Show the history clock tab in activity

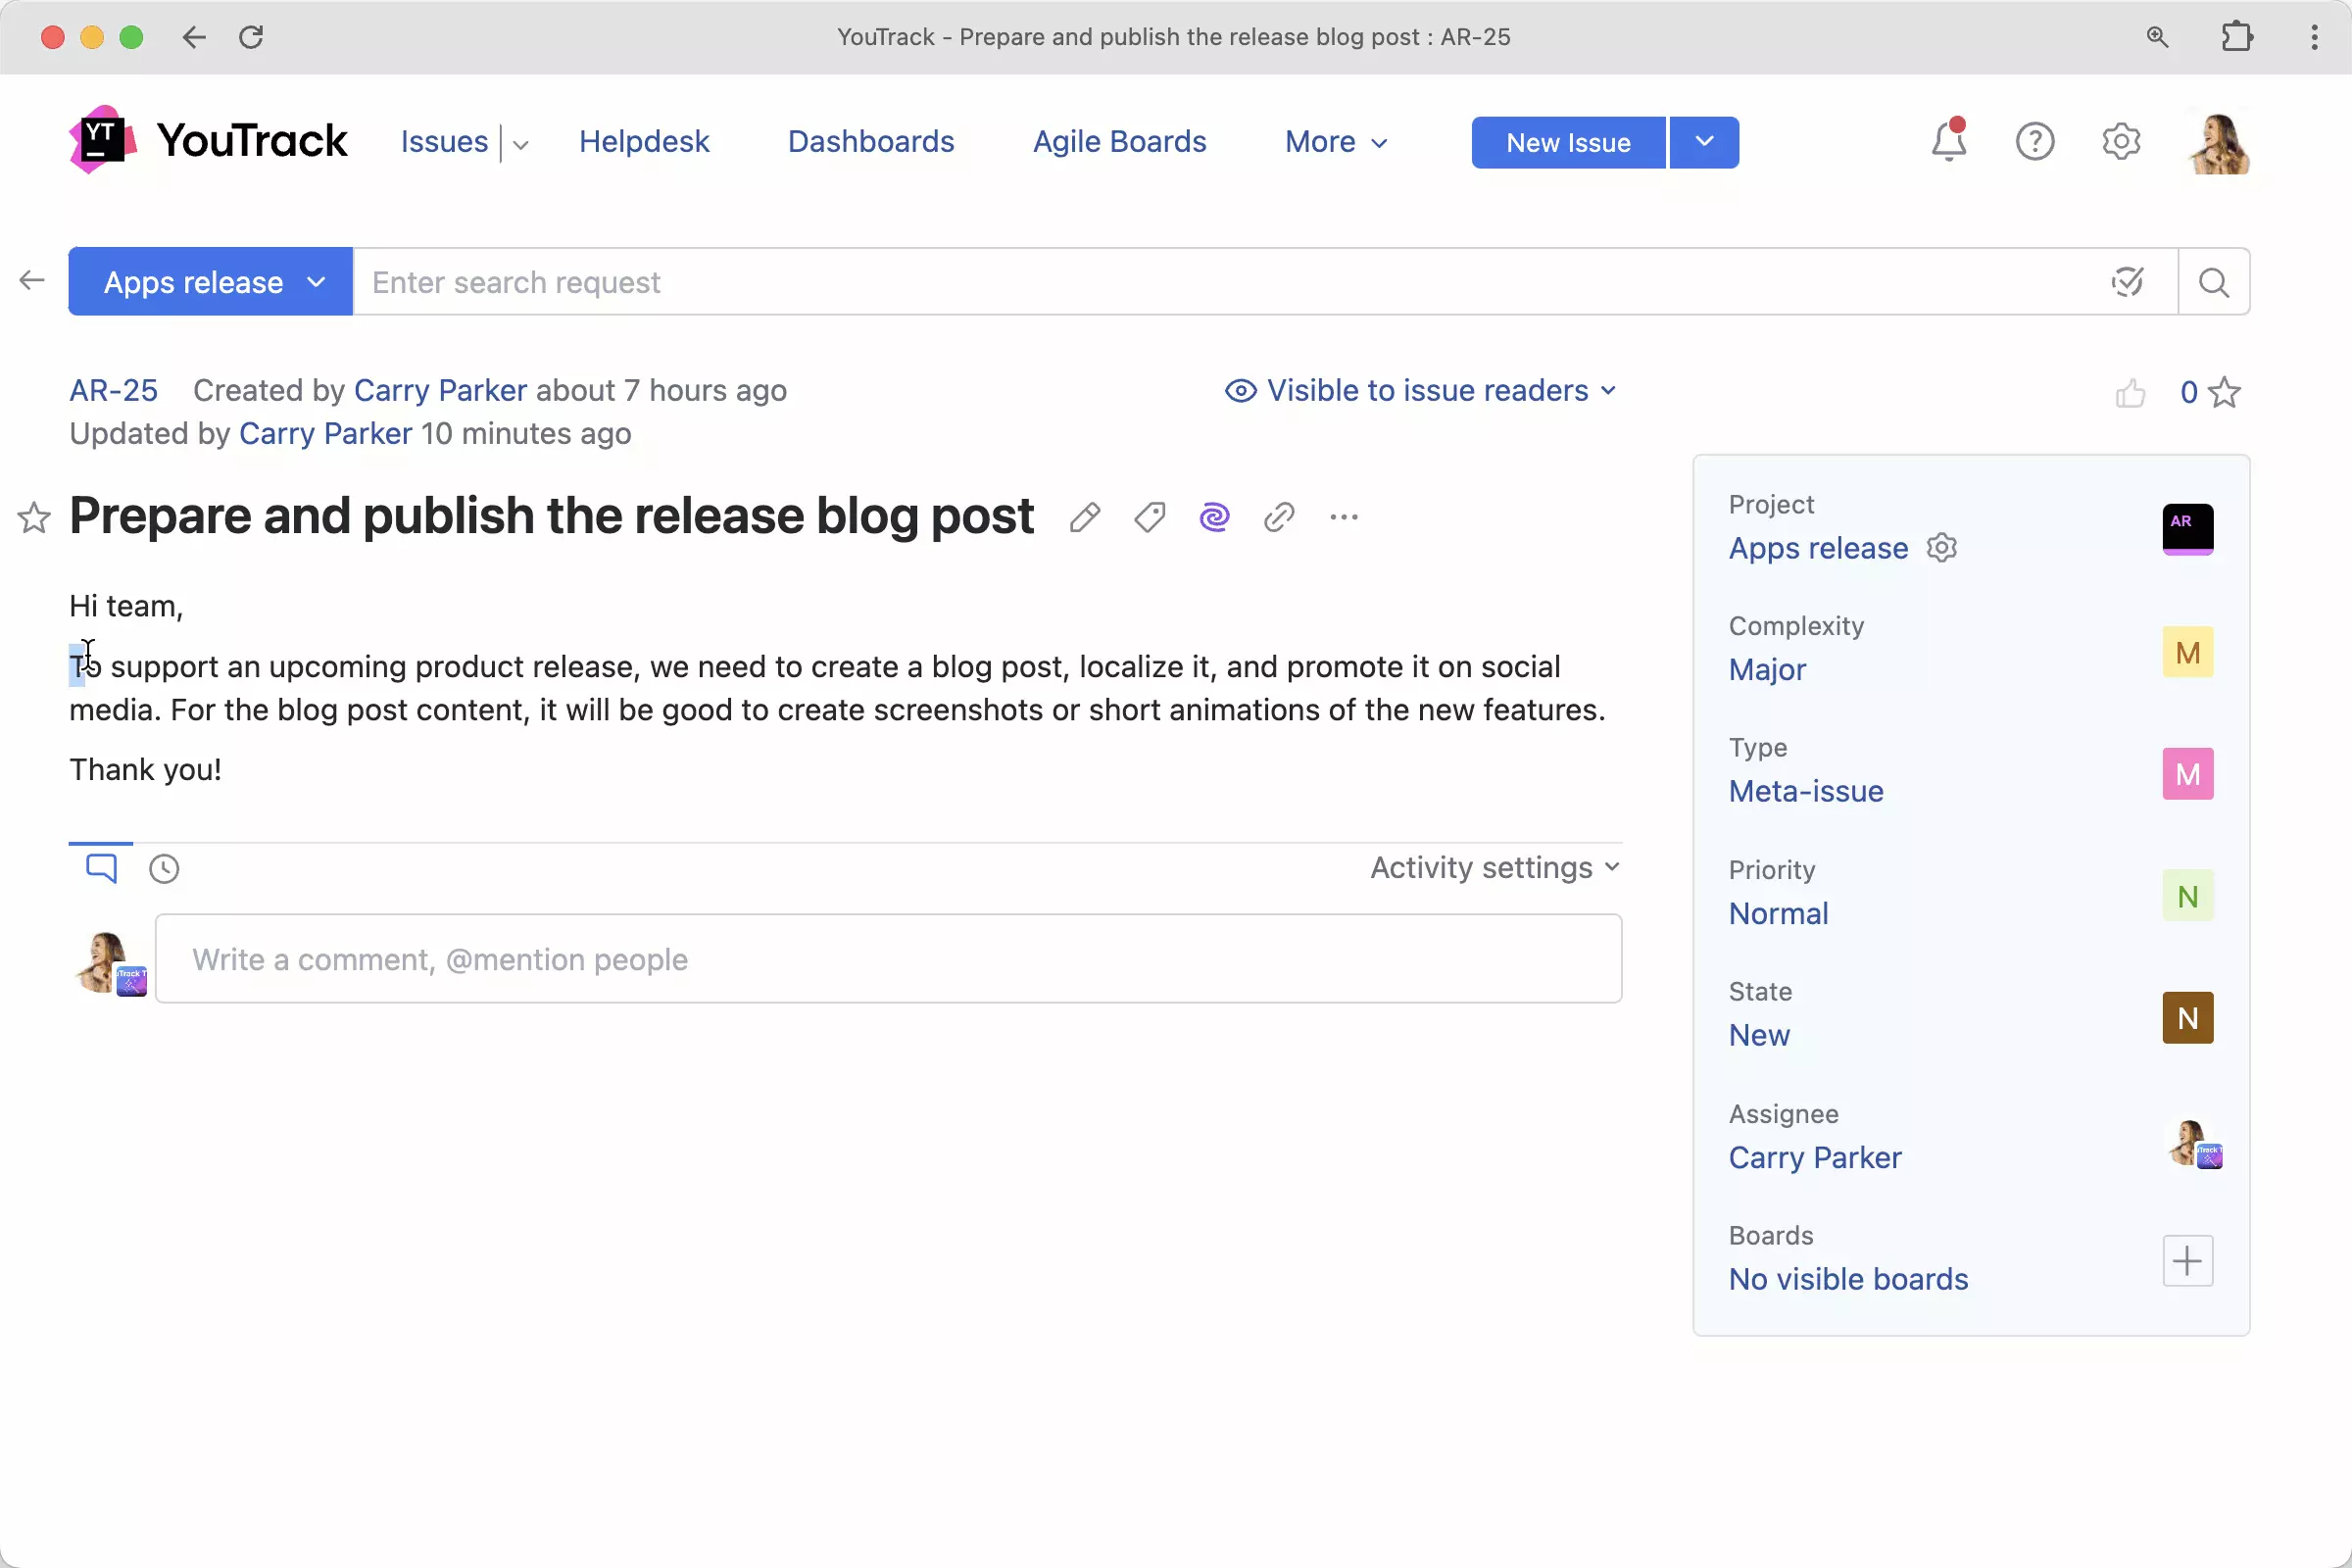point(164,868)
